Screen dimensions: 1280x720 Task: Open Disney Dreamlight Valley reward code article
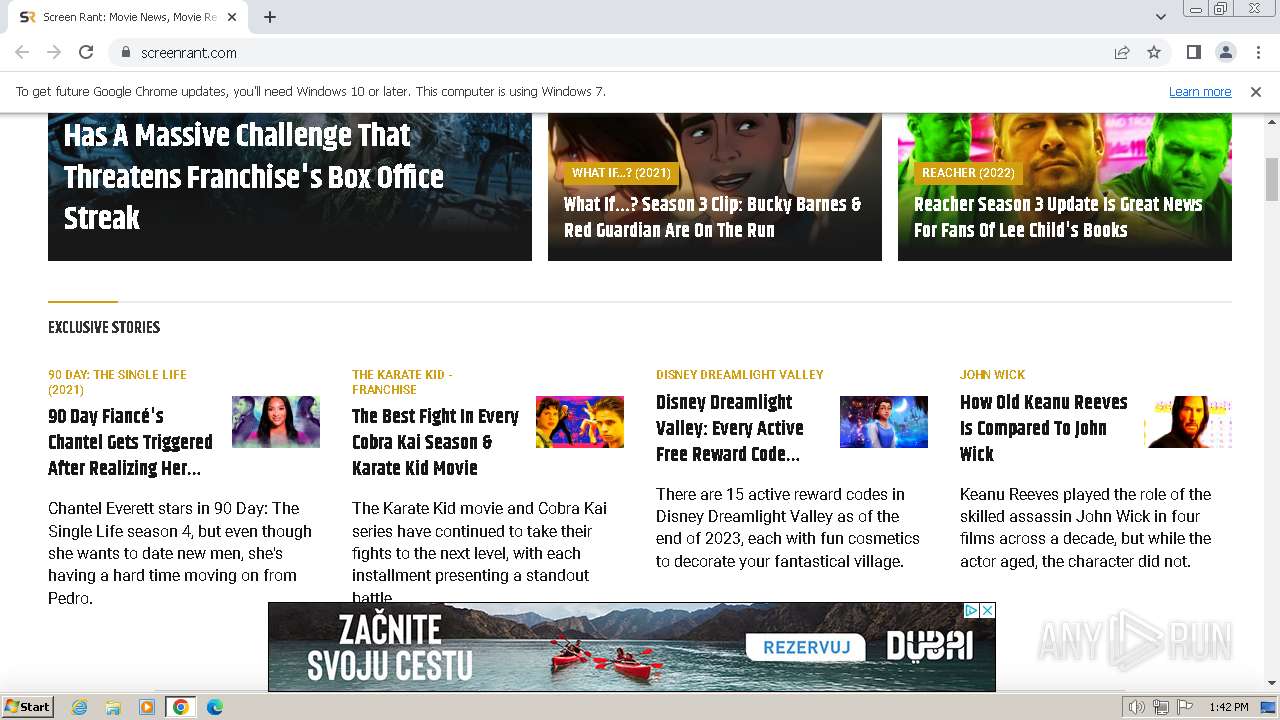pyautogui.click(x=730, y=428)
